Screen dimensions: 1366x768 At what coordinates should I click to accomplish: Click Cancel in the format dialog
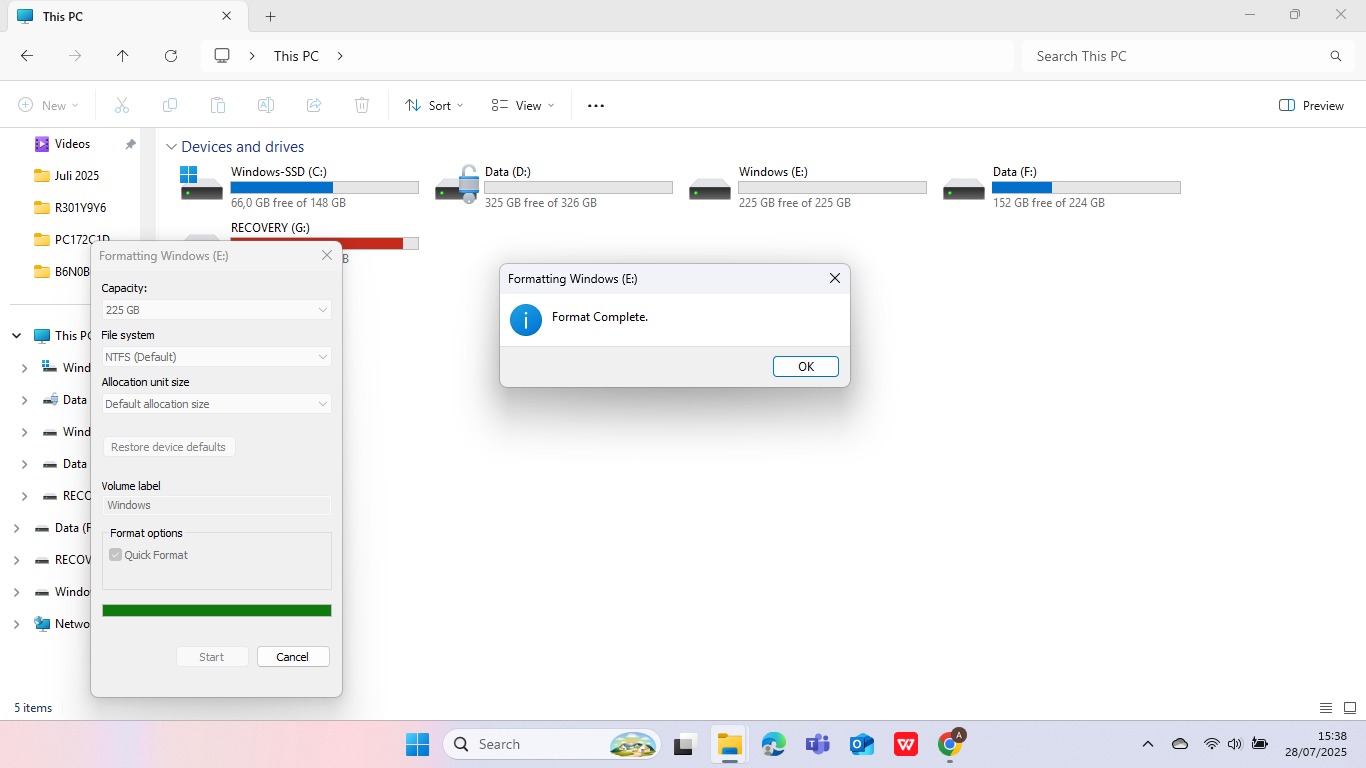(292, 657)
